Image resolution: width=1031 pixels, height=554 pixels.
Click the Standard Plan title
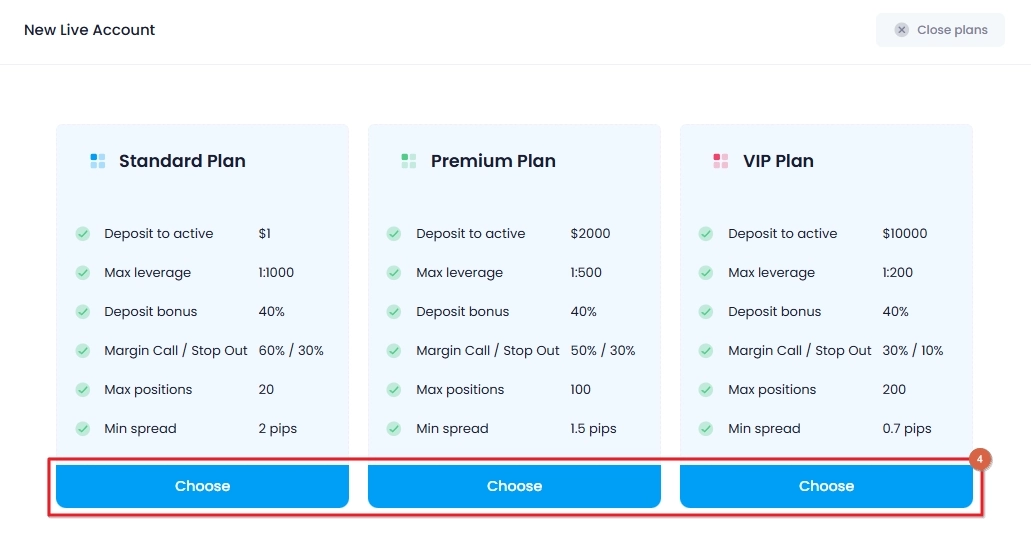tap(182, 161)
